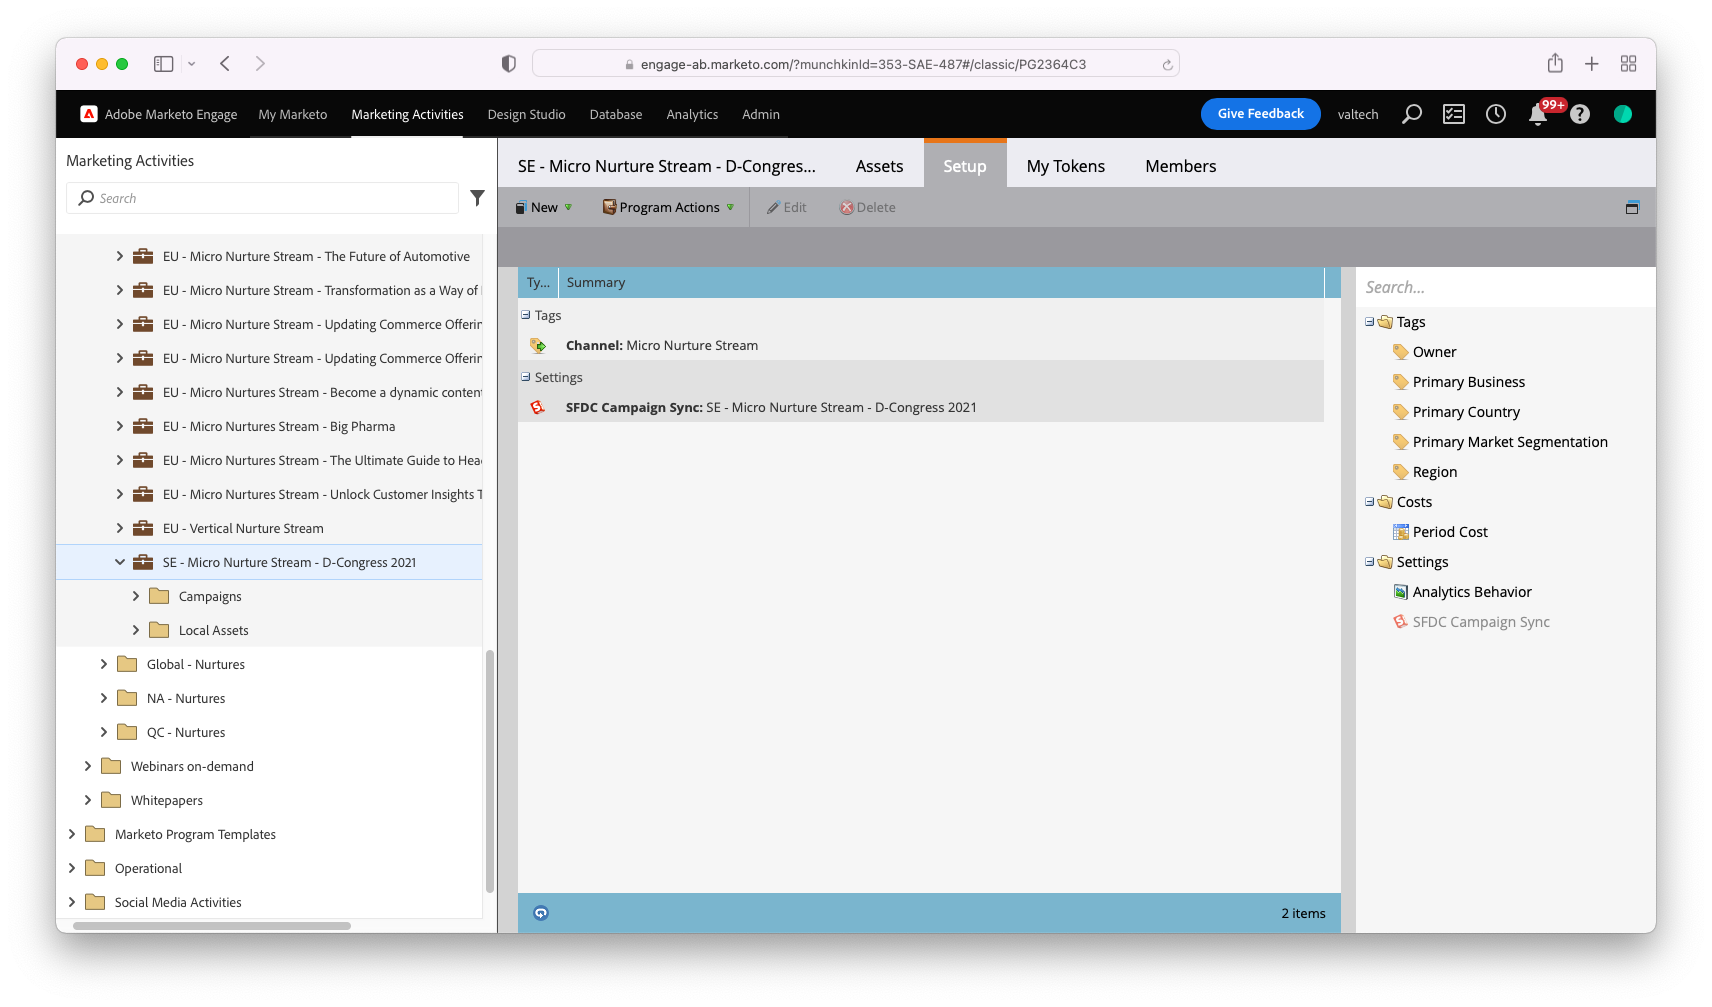The image size is (1712, 1007).
Task: Click the Give Feedback button
Action: (1260, 114)
